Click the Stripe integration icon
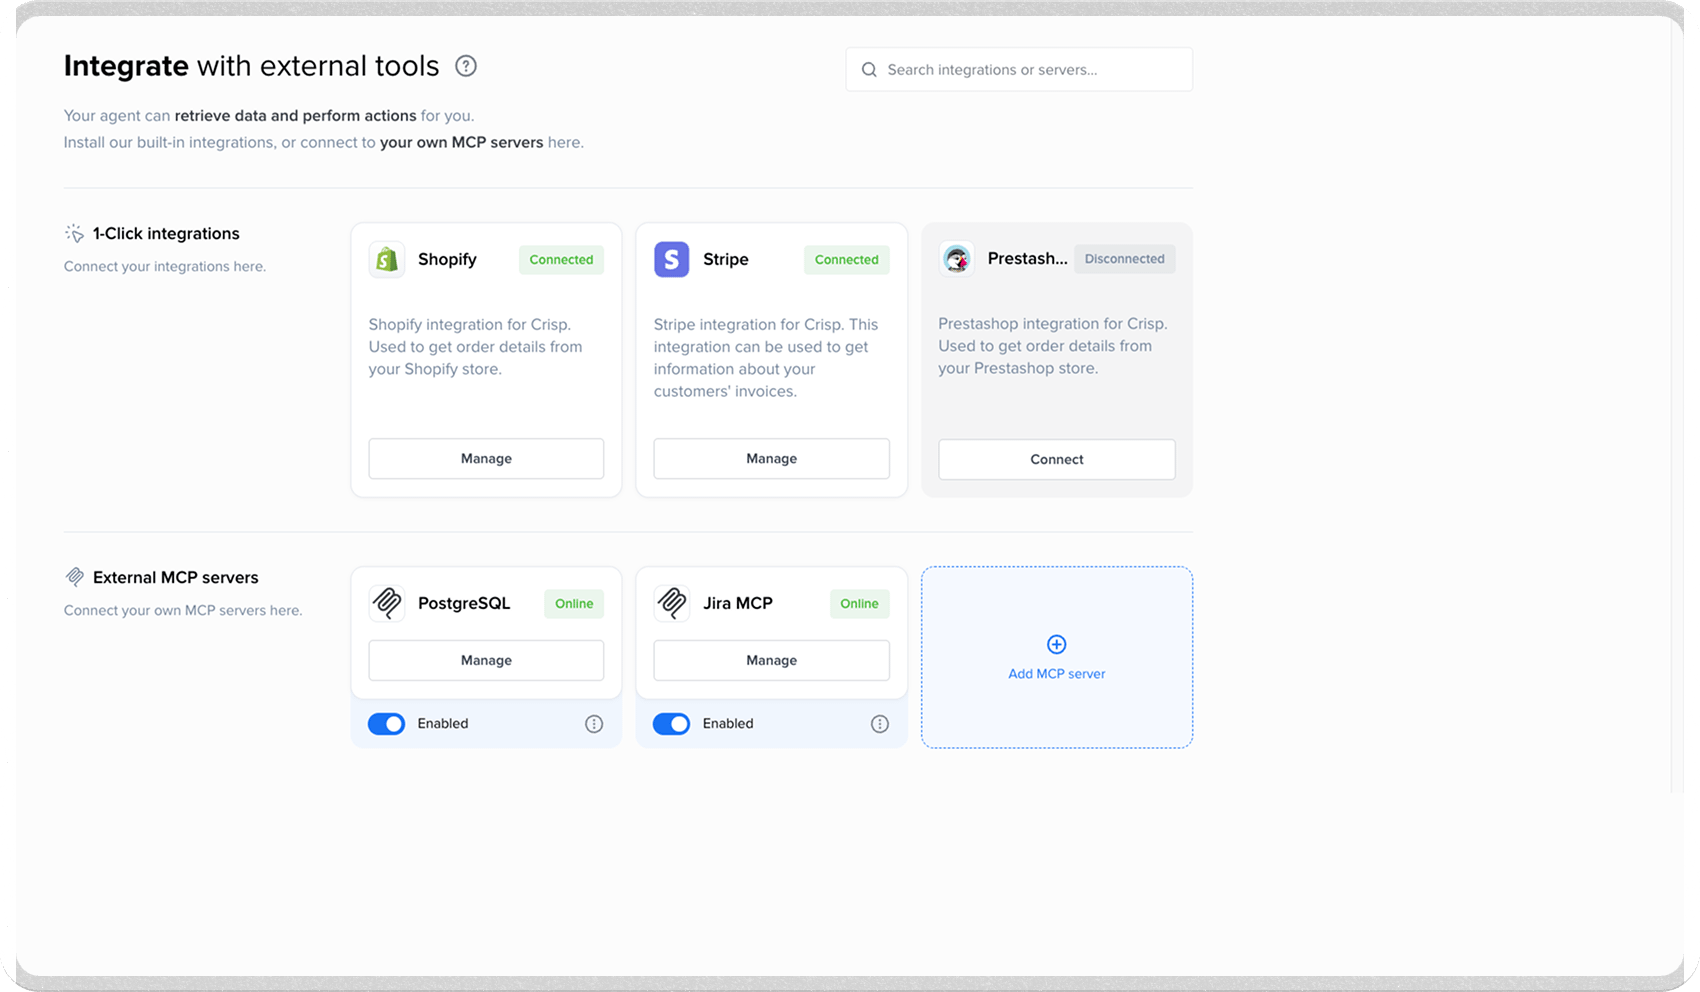Viewport: 1700px width, 992px height. [x=671, y=259]
